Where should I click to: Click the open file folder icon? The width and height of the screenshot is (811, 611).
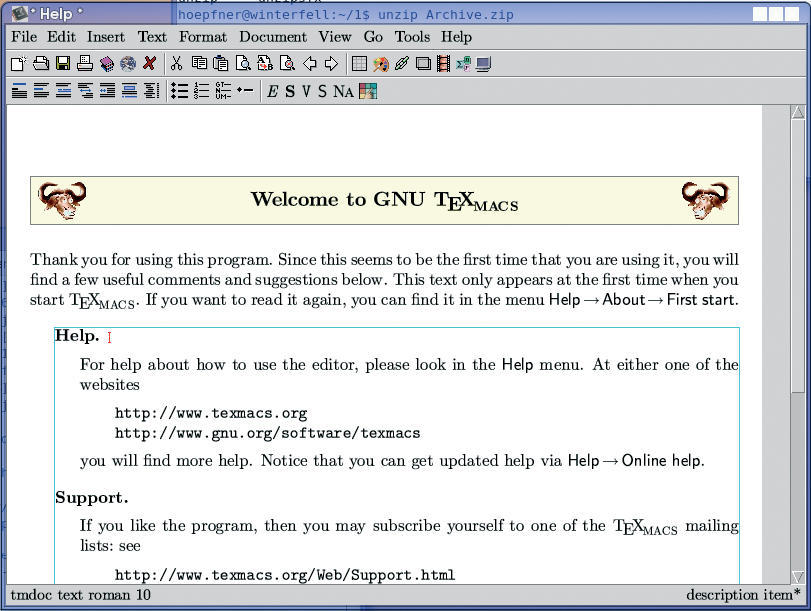click(41, 64)
